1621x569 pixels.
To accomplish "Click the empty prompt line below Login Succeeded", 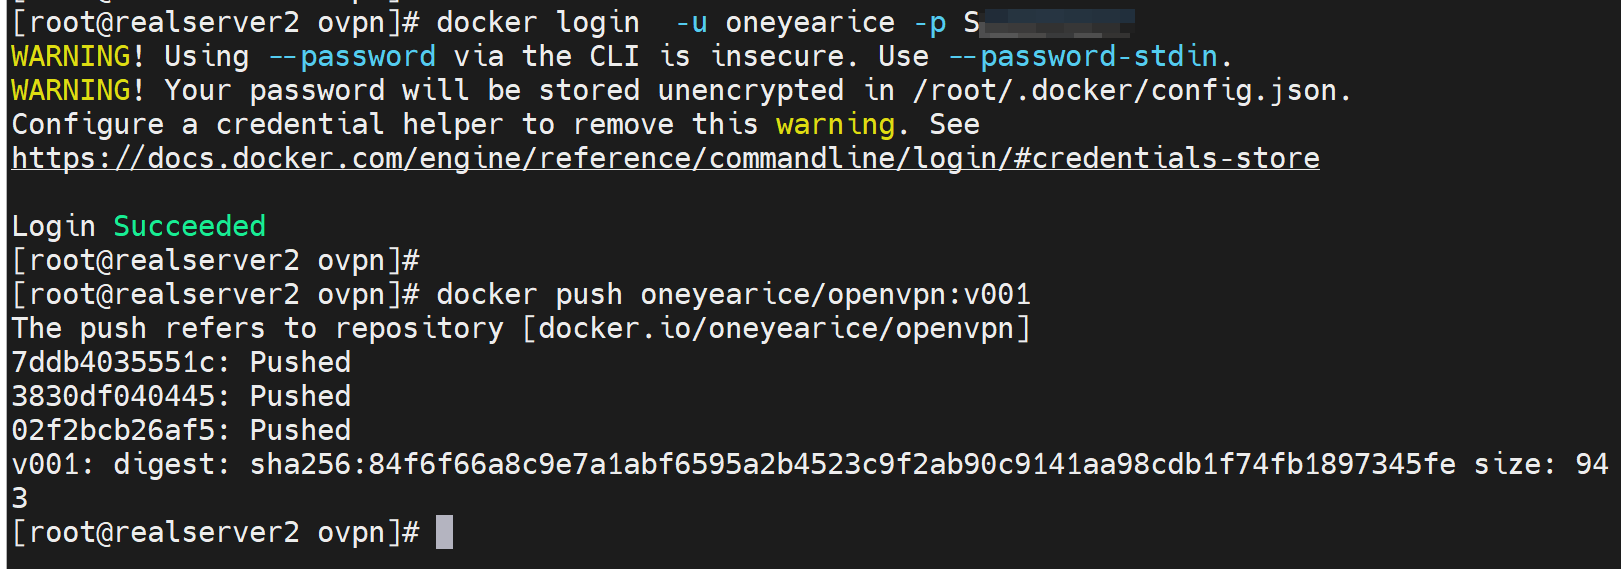I will click(x=215, y=260).
